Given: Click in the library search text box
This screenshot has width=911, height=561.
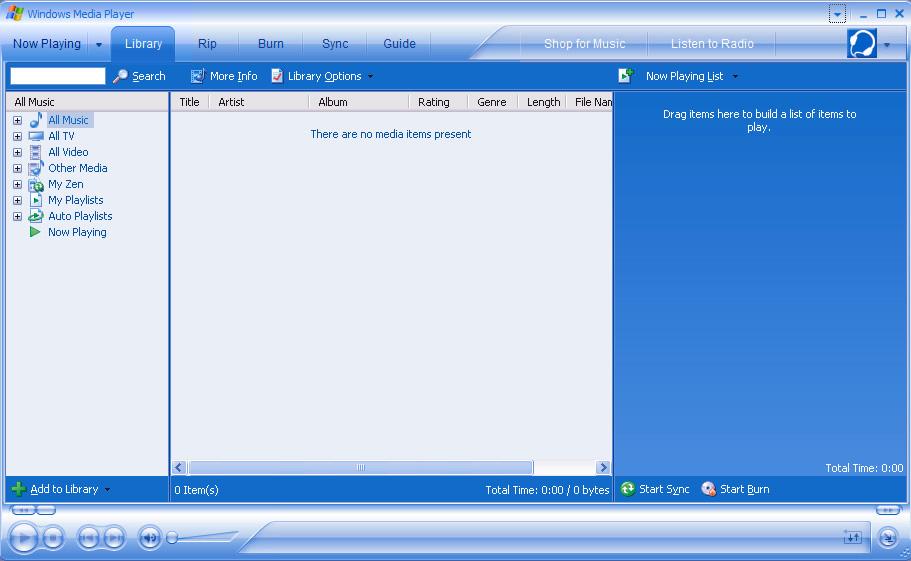Looking at the screenshot, I should point(58,76).
